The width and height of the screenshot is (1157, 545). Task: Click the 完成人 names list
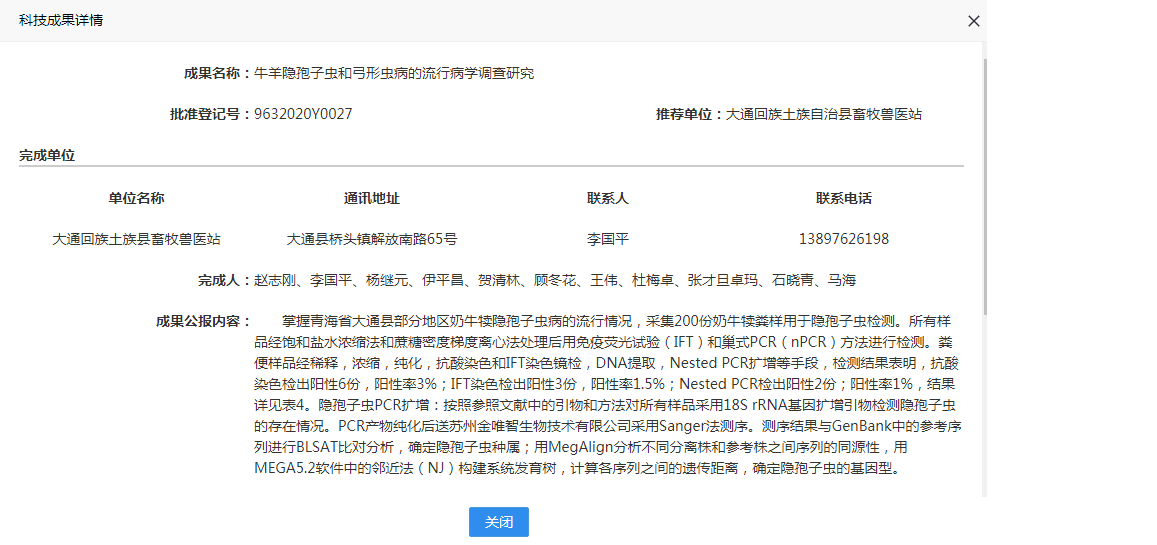pos(555,280)
